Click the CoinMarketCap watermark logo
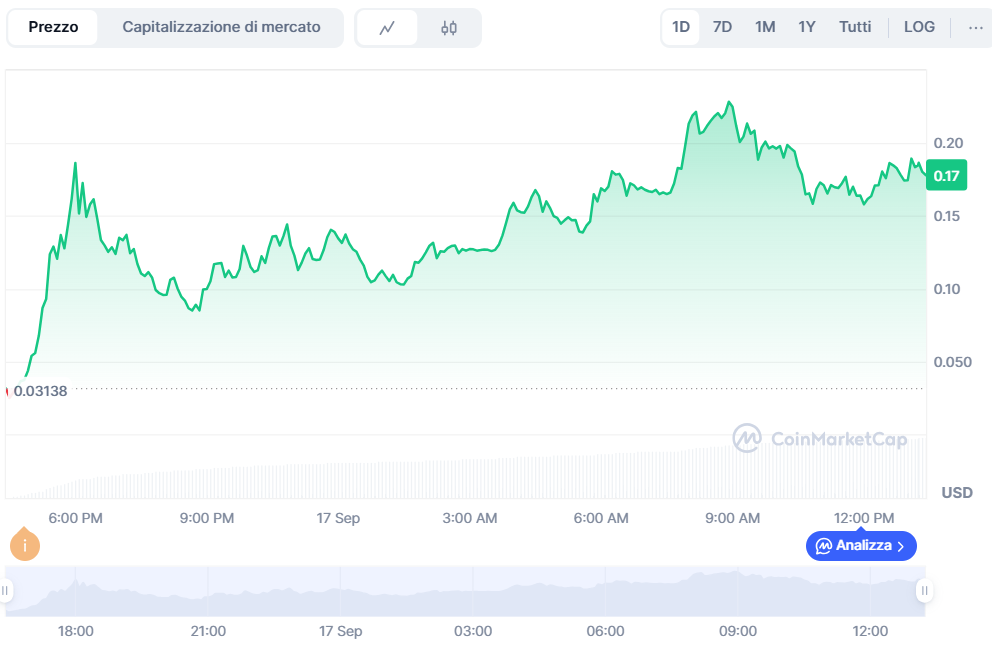The width and height of the screenshot is (992, 652). coord(820,438)
